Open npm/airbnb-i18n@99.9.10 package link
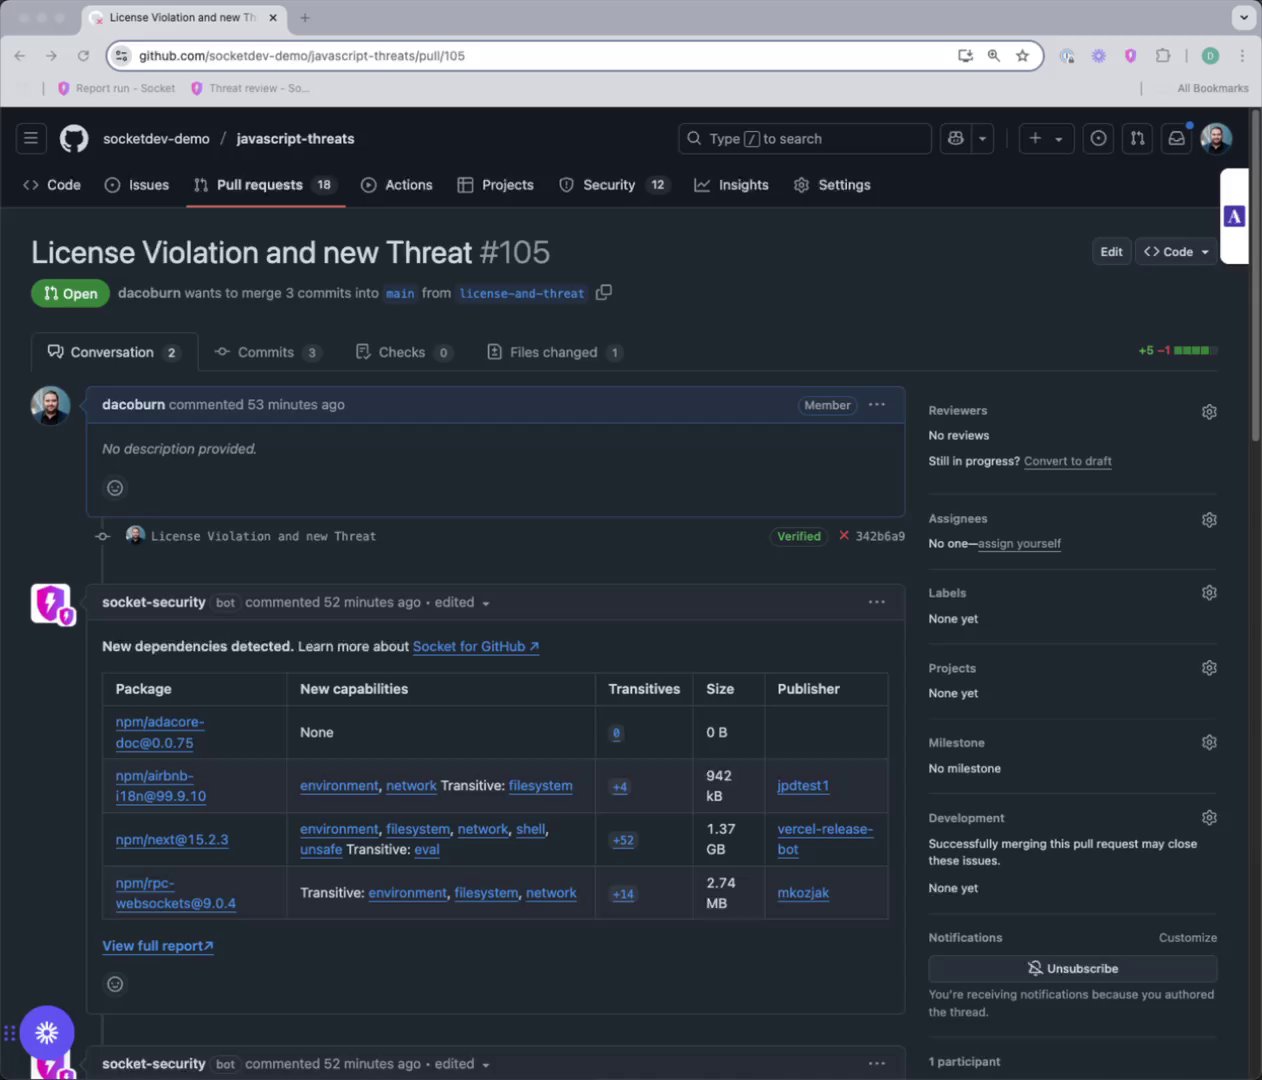 [160, 786]
